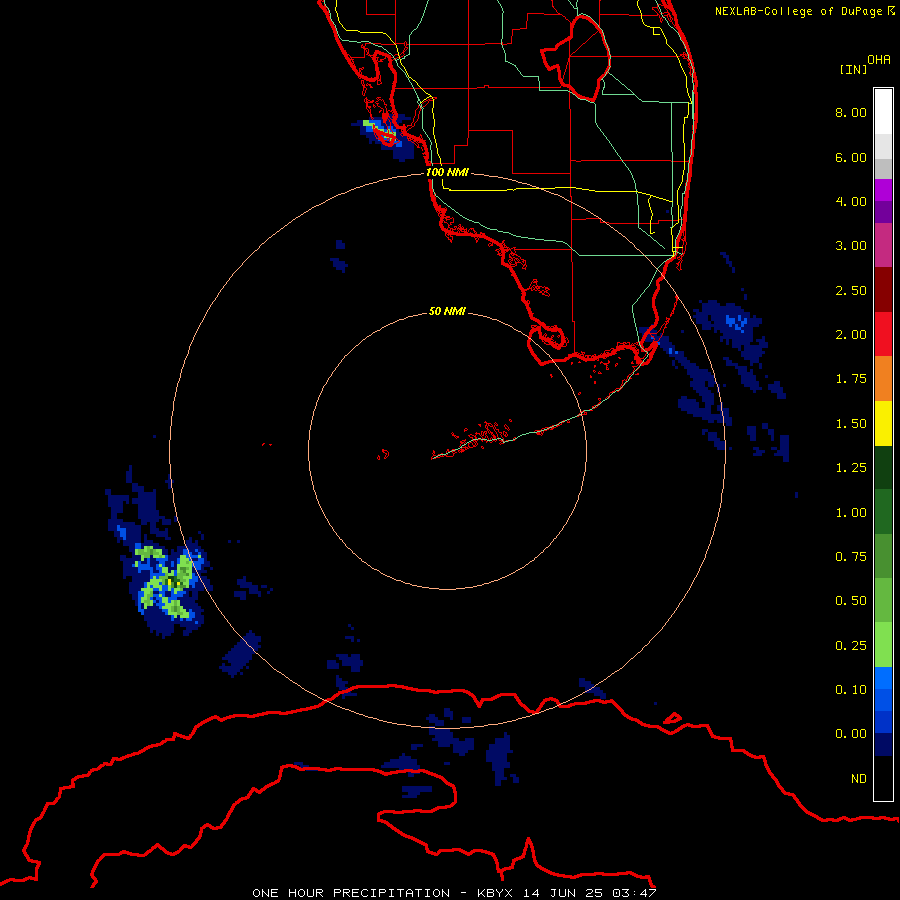Click the 0.50 legend value
Screen dimensions: 900x900
click(x=851, y=601)
